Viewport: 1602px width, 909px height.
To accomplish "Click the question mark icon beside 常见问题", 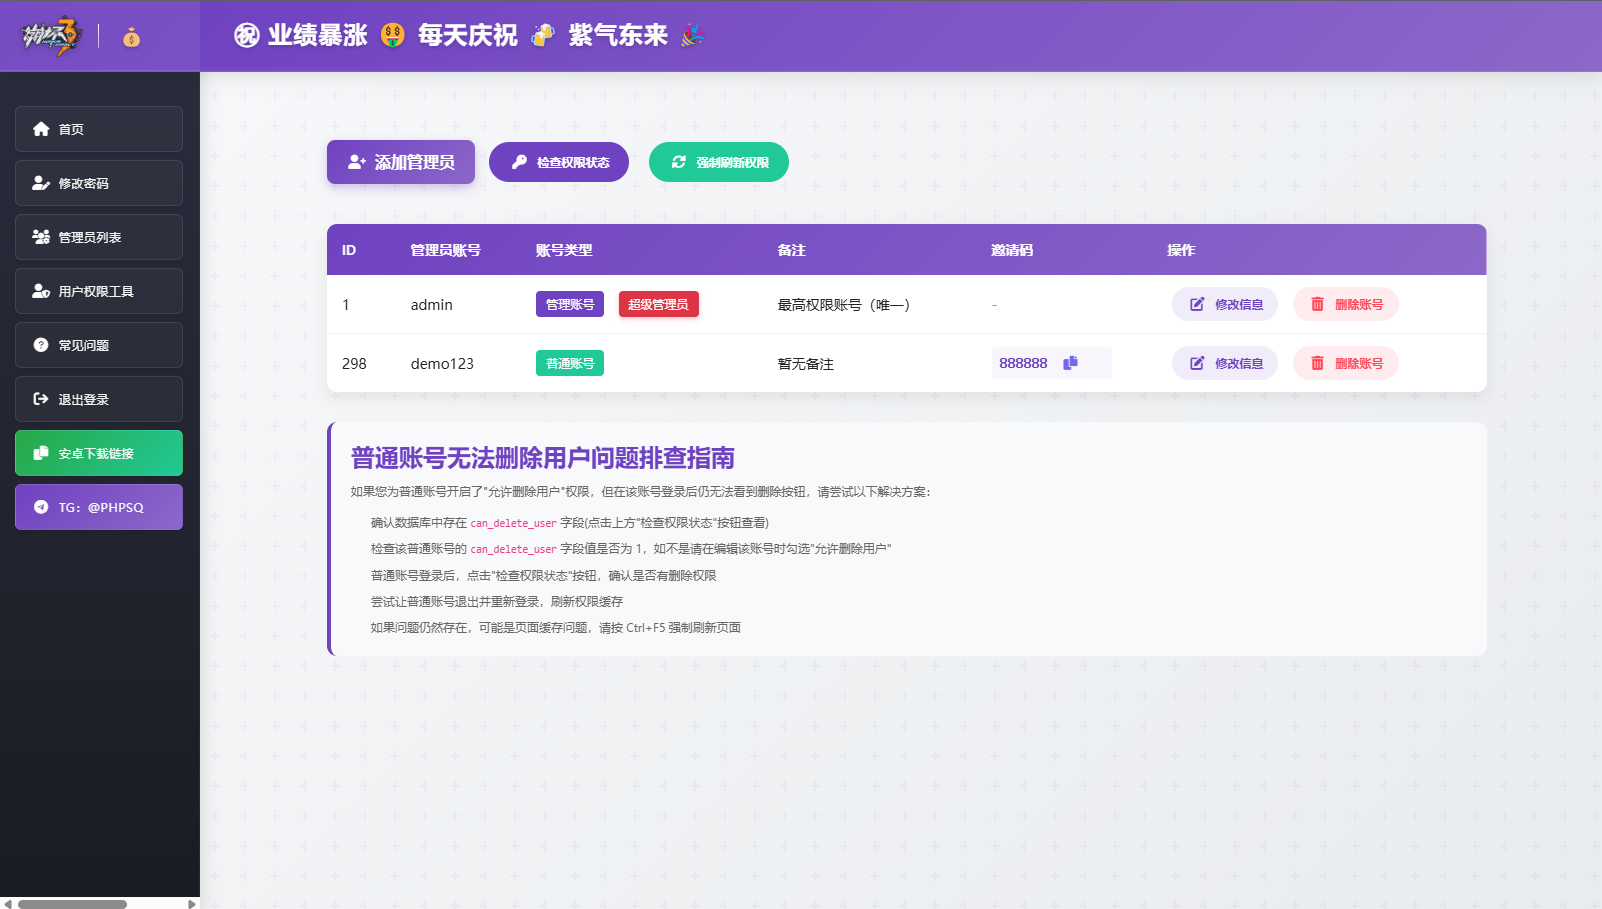I will pyautogui.click(x=41, y=344).
